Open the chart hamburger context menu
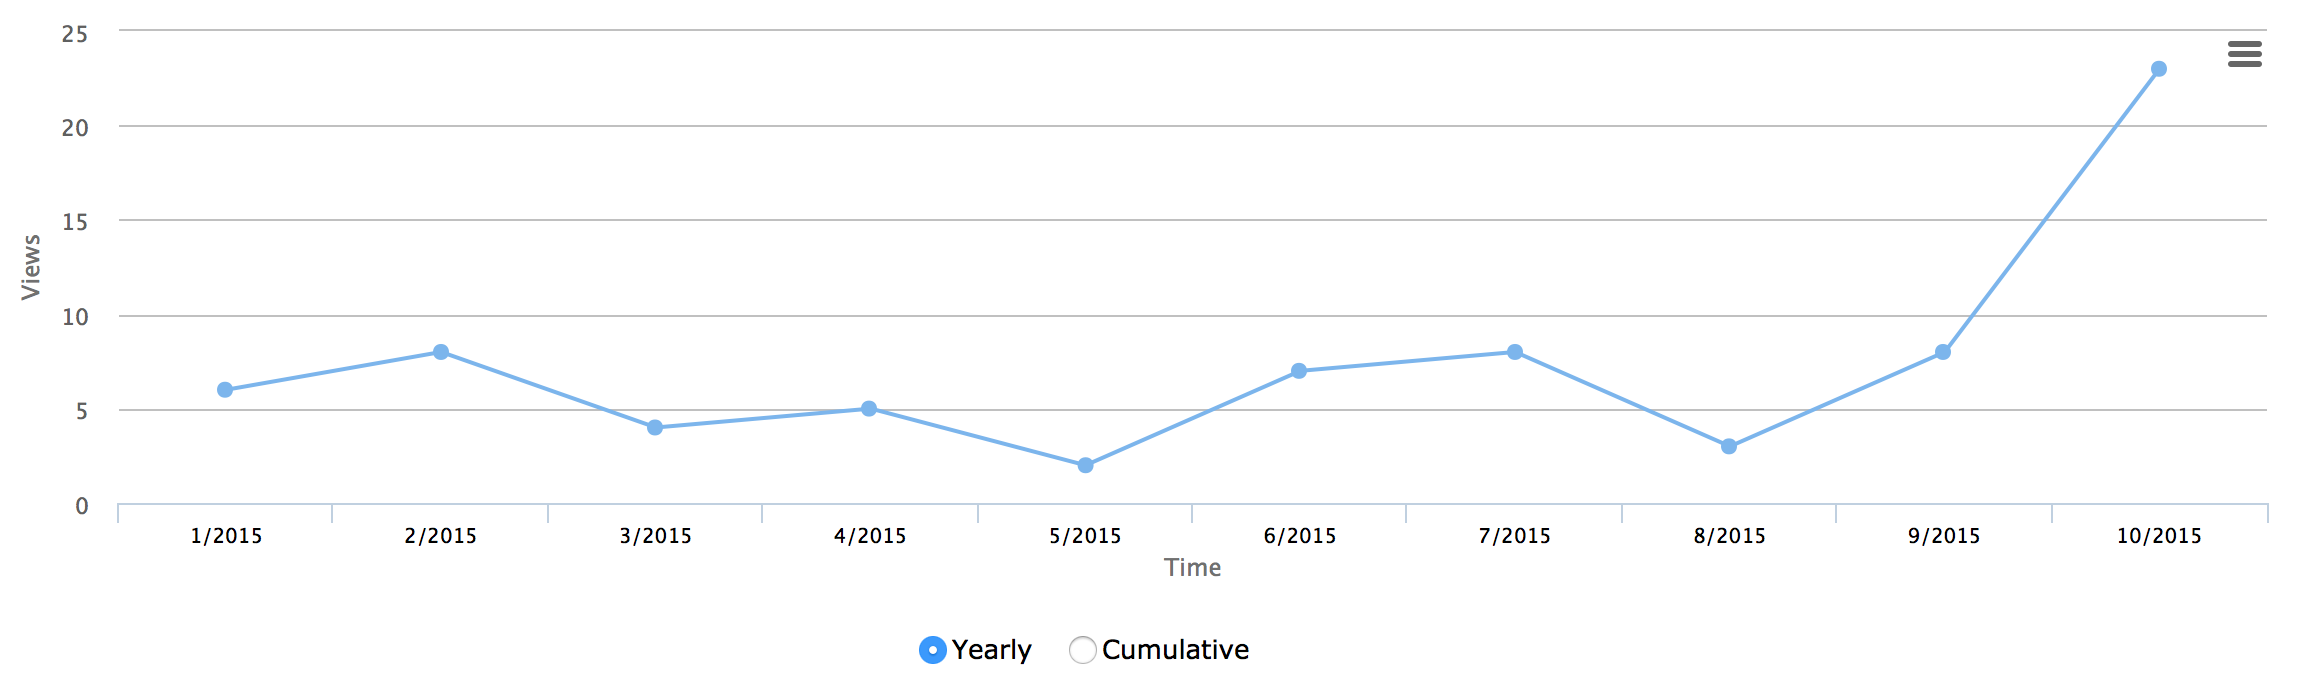The image size is (2307, 690). [x=2244, y=54]
